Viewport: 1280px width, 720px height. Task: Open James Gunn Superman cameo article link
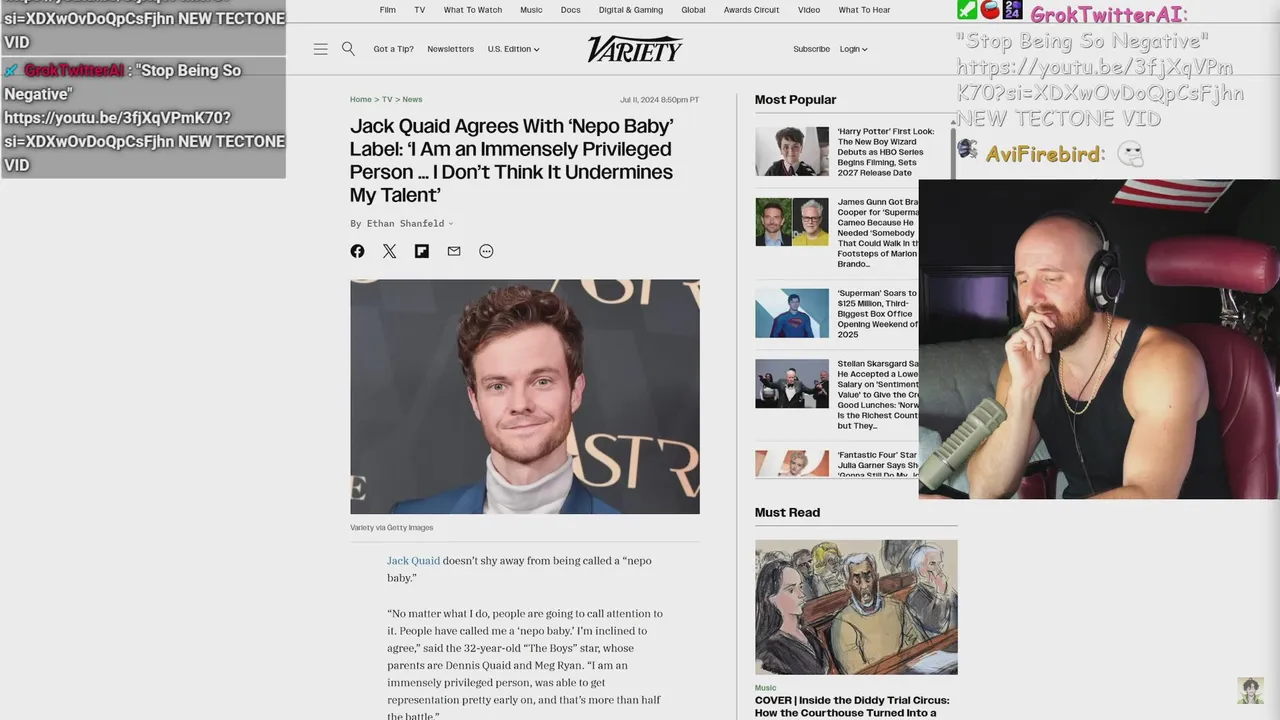pos(878,233)
